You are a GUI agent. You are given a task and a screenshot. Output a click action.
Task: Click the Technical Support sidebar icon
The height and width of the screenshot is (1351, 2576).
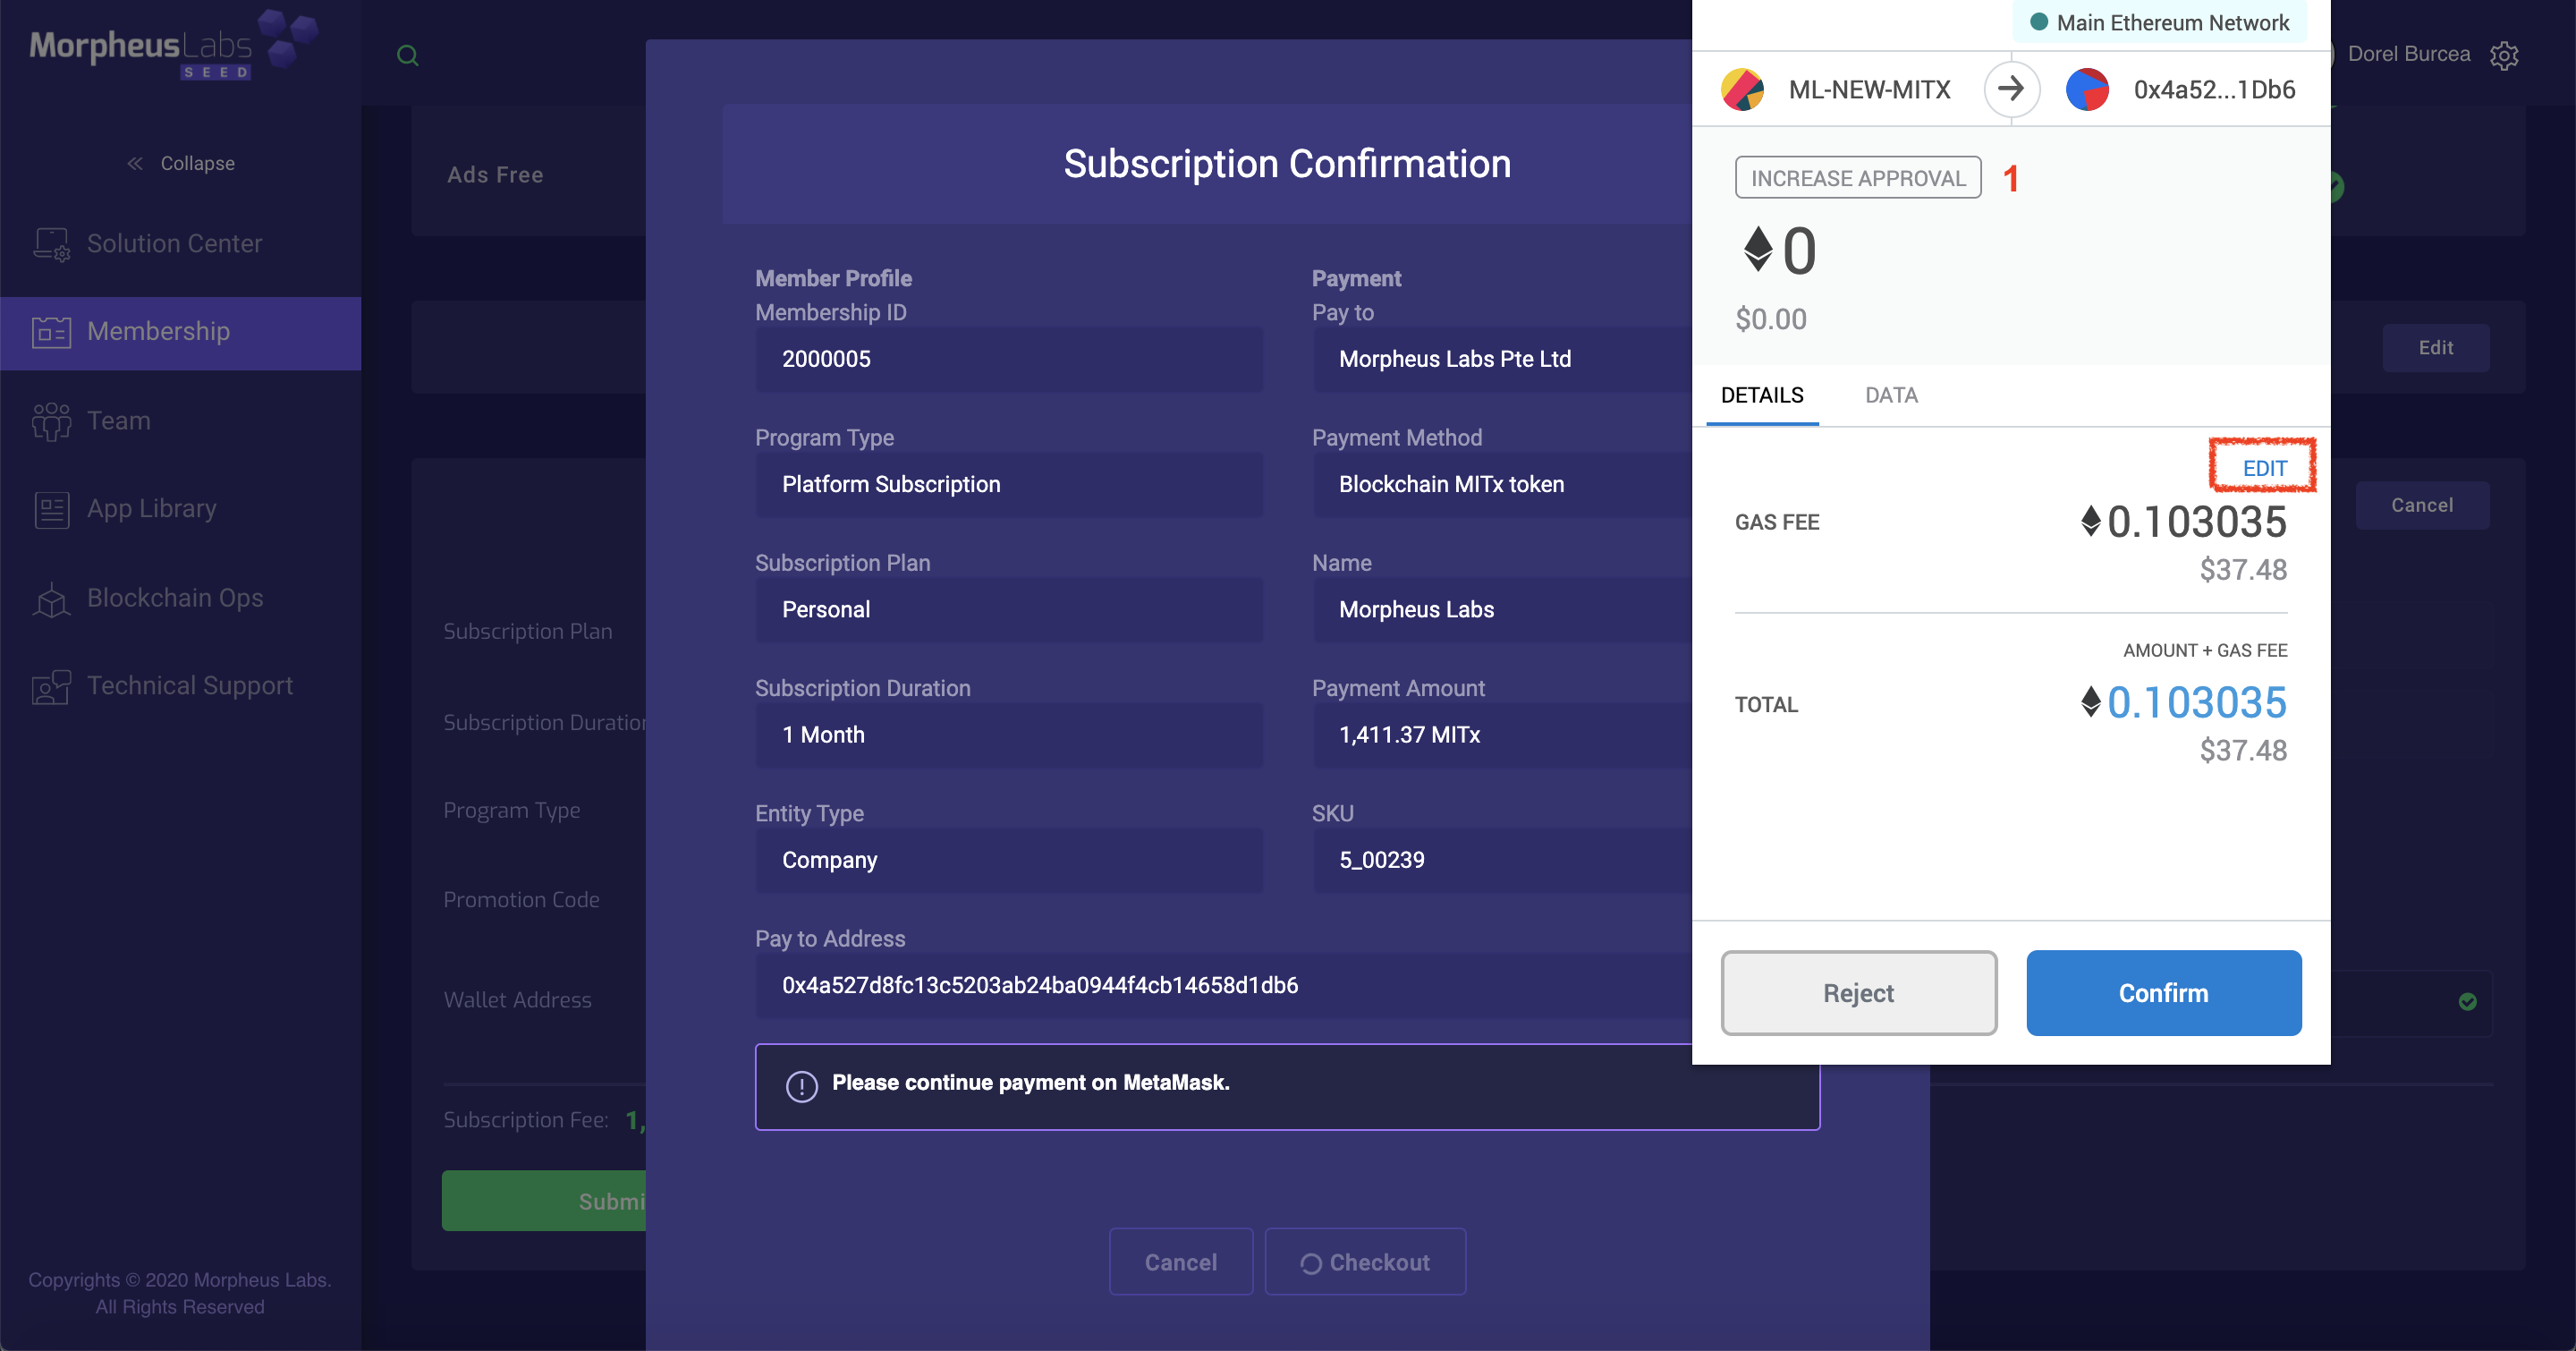point(51,686)
